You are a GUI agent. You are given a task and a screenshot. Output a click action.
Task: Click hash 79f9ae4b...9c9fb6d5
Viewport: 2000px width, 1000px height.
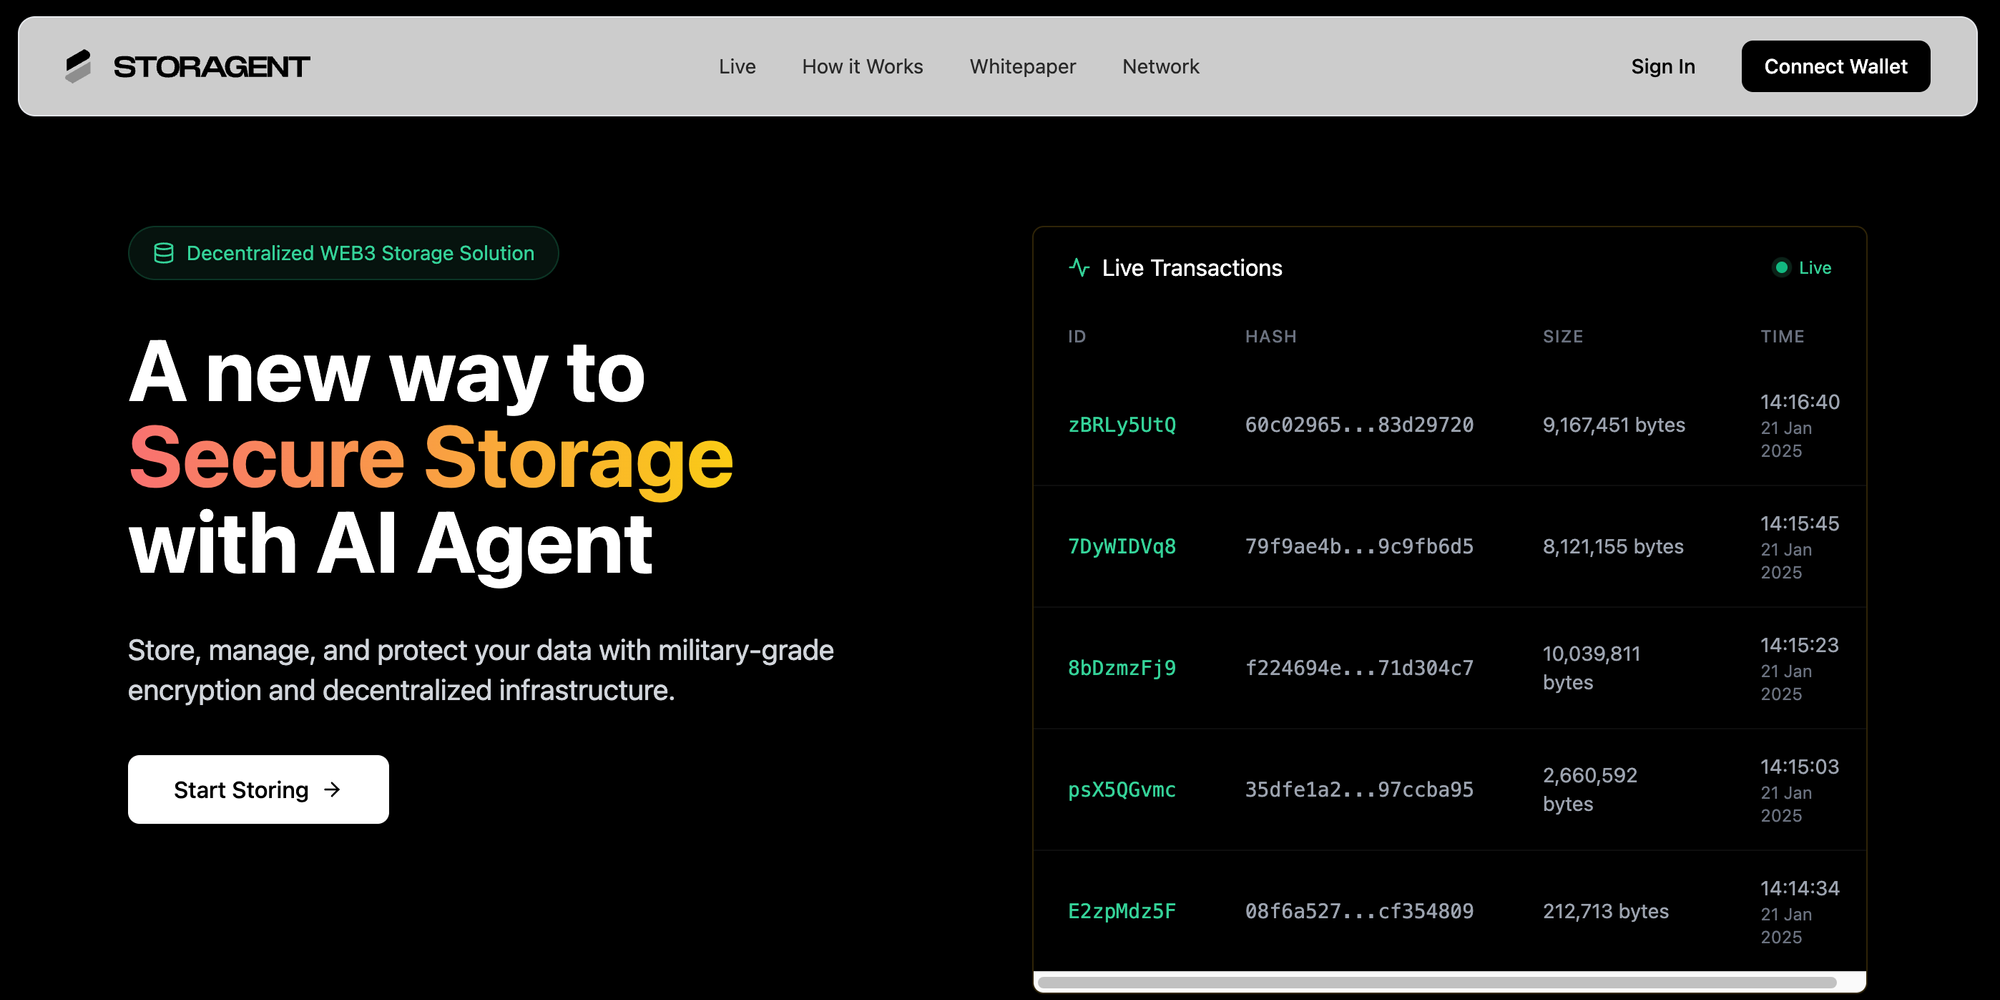pos(1359,547)
